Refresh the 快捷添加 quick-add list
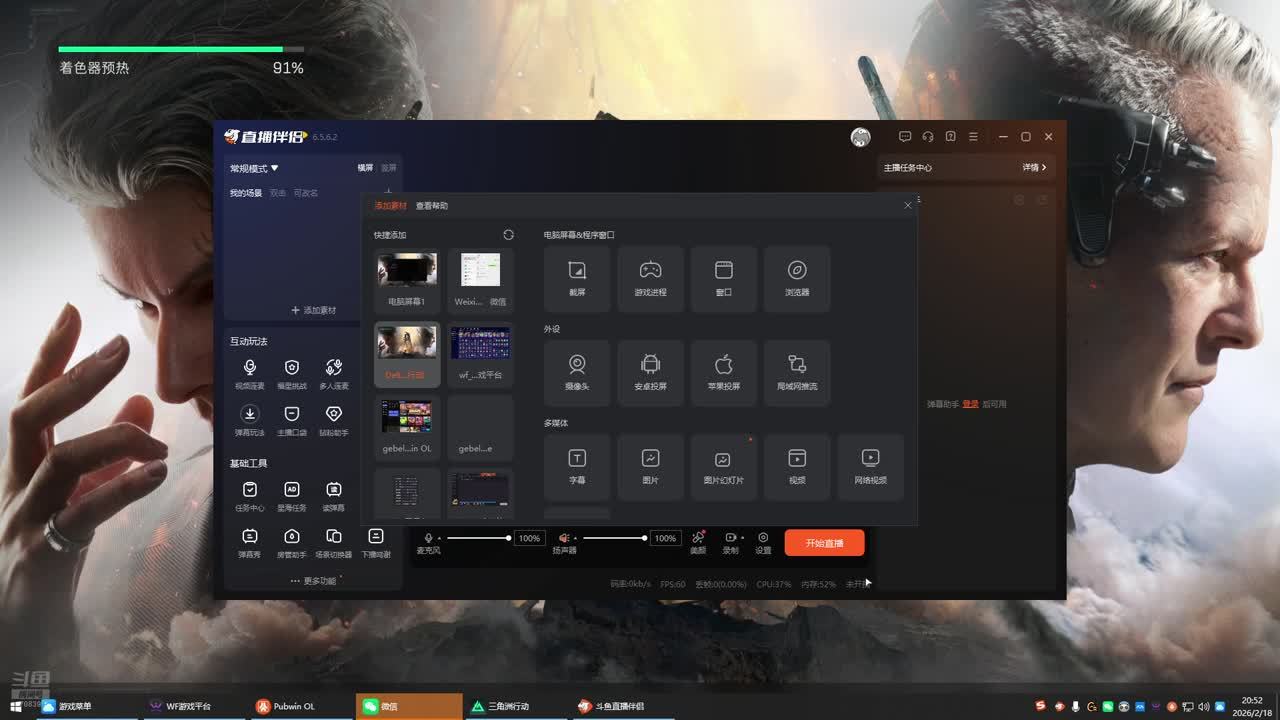This screenshot has width=1280, height=720. tap(508, 235)
